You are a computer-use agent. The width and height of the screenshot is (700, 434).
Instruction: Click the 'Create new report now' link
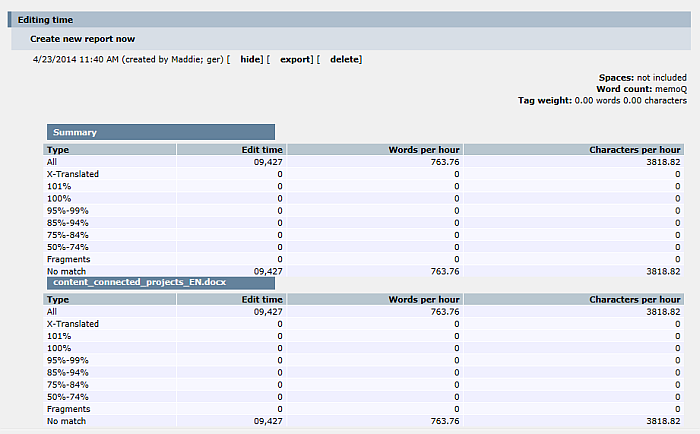[x=83, y=39]
